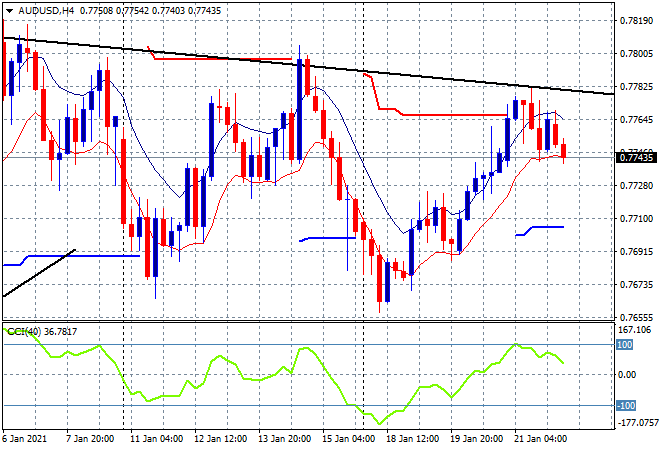
Task: Select the CCI -100 level marker
Action: coord(626,406)
